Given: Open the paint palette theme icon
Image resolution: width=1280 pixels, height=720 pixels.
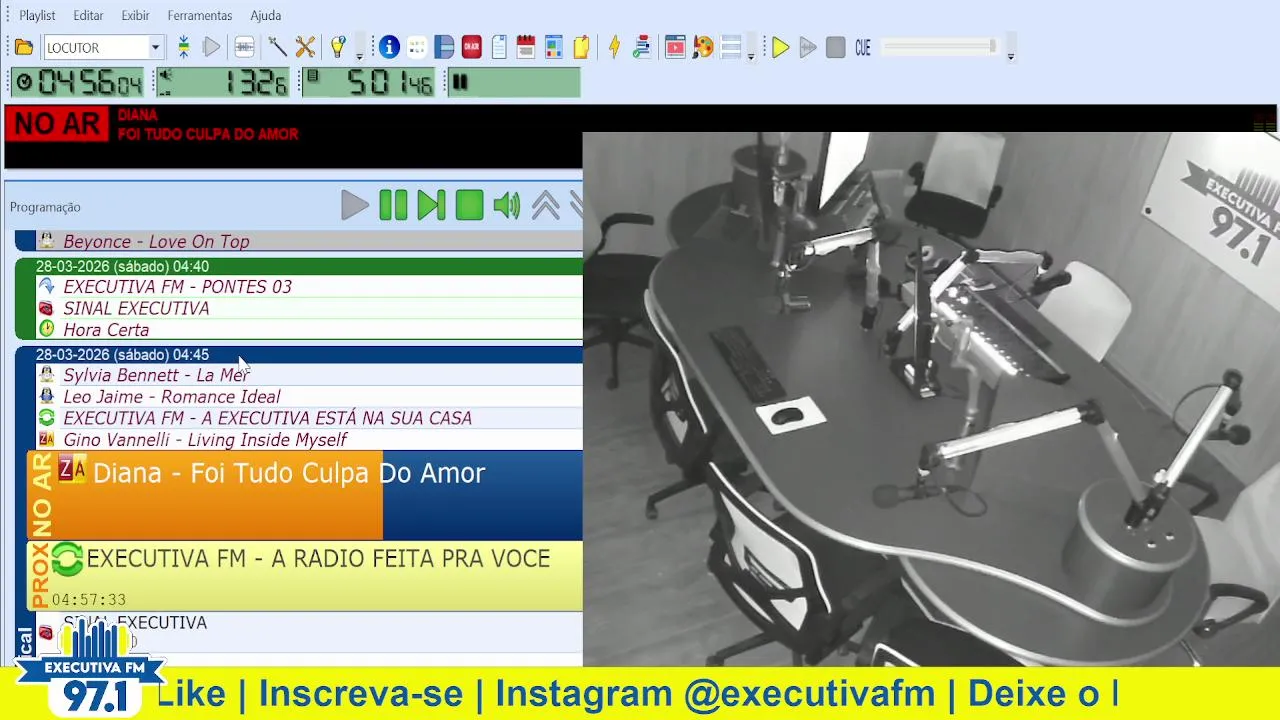Looking at the screenshot, I should [x=703, y=47].
